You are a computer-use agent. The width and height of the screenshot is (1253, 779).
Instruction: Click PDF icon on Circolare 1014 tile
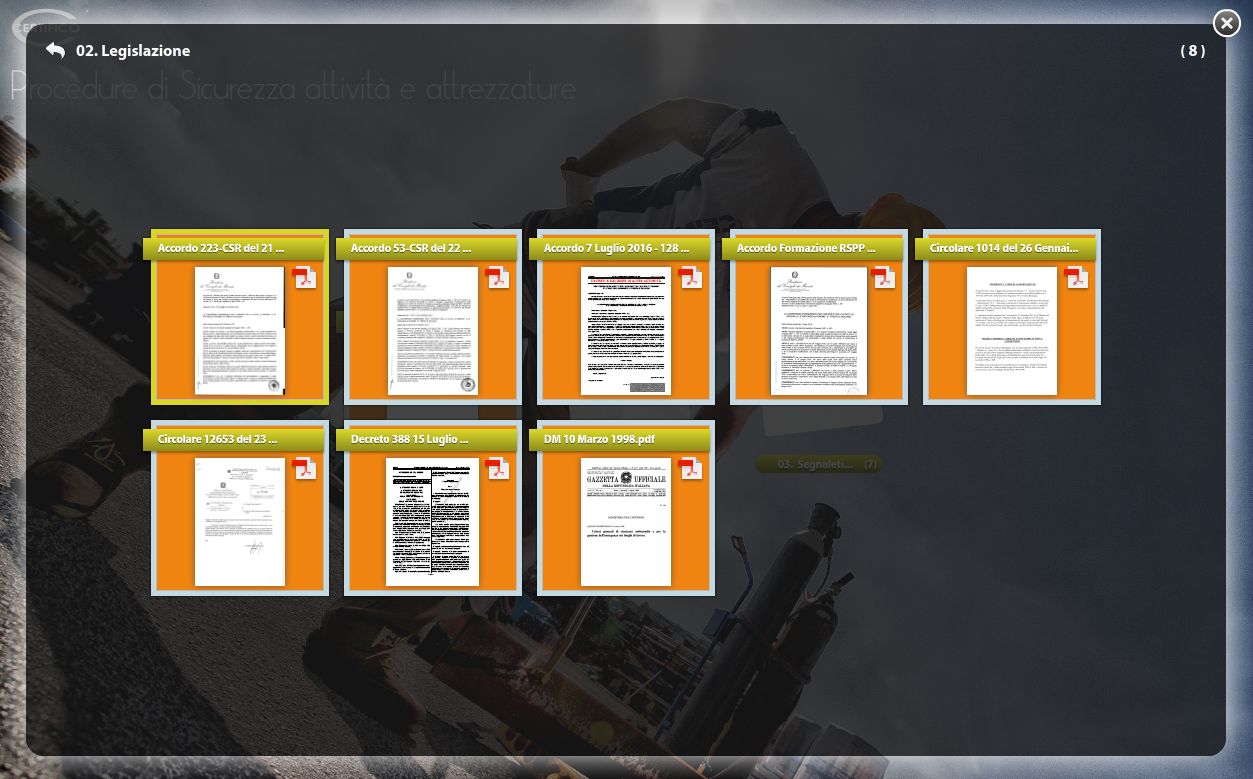(x=1077, y=278)
